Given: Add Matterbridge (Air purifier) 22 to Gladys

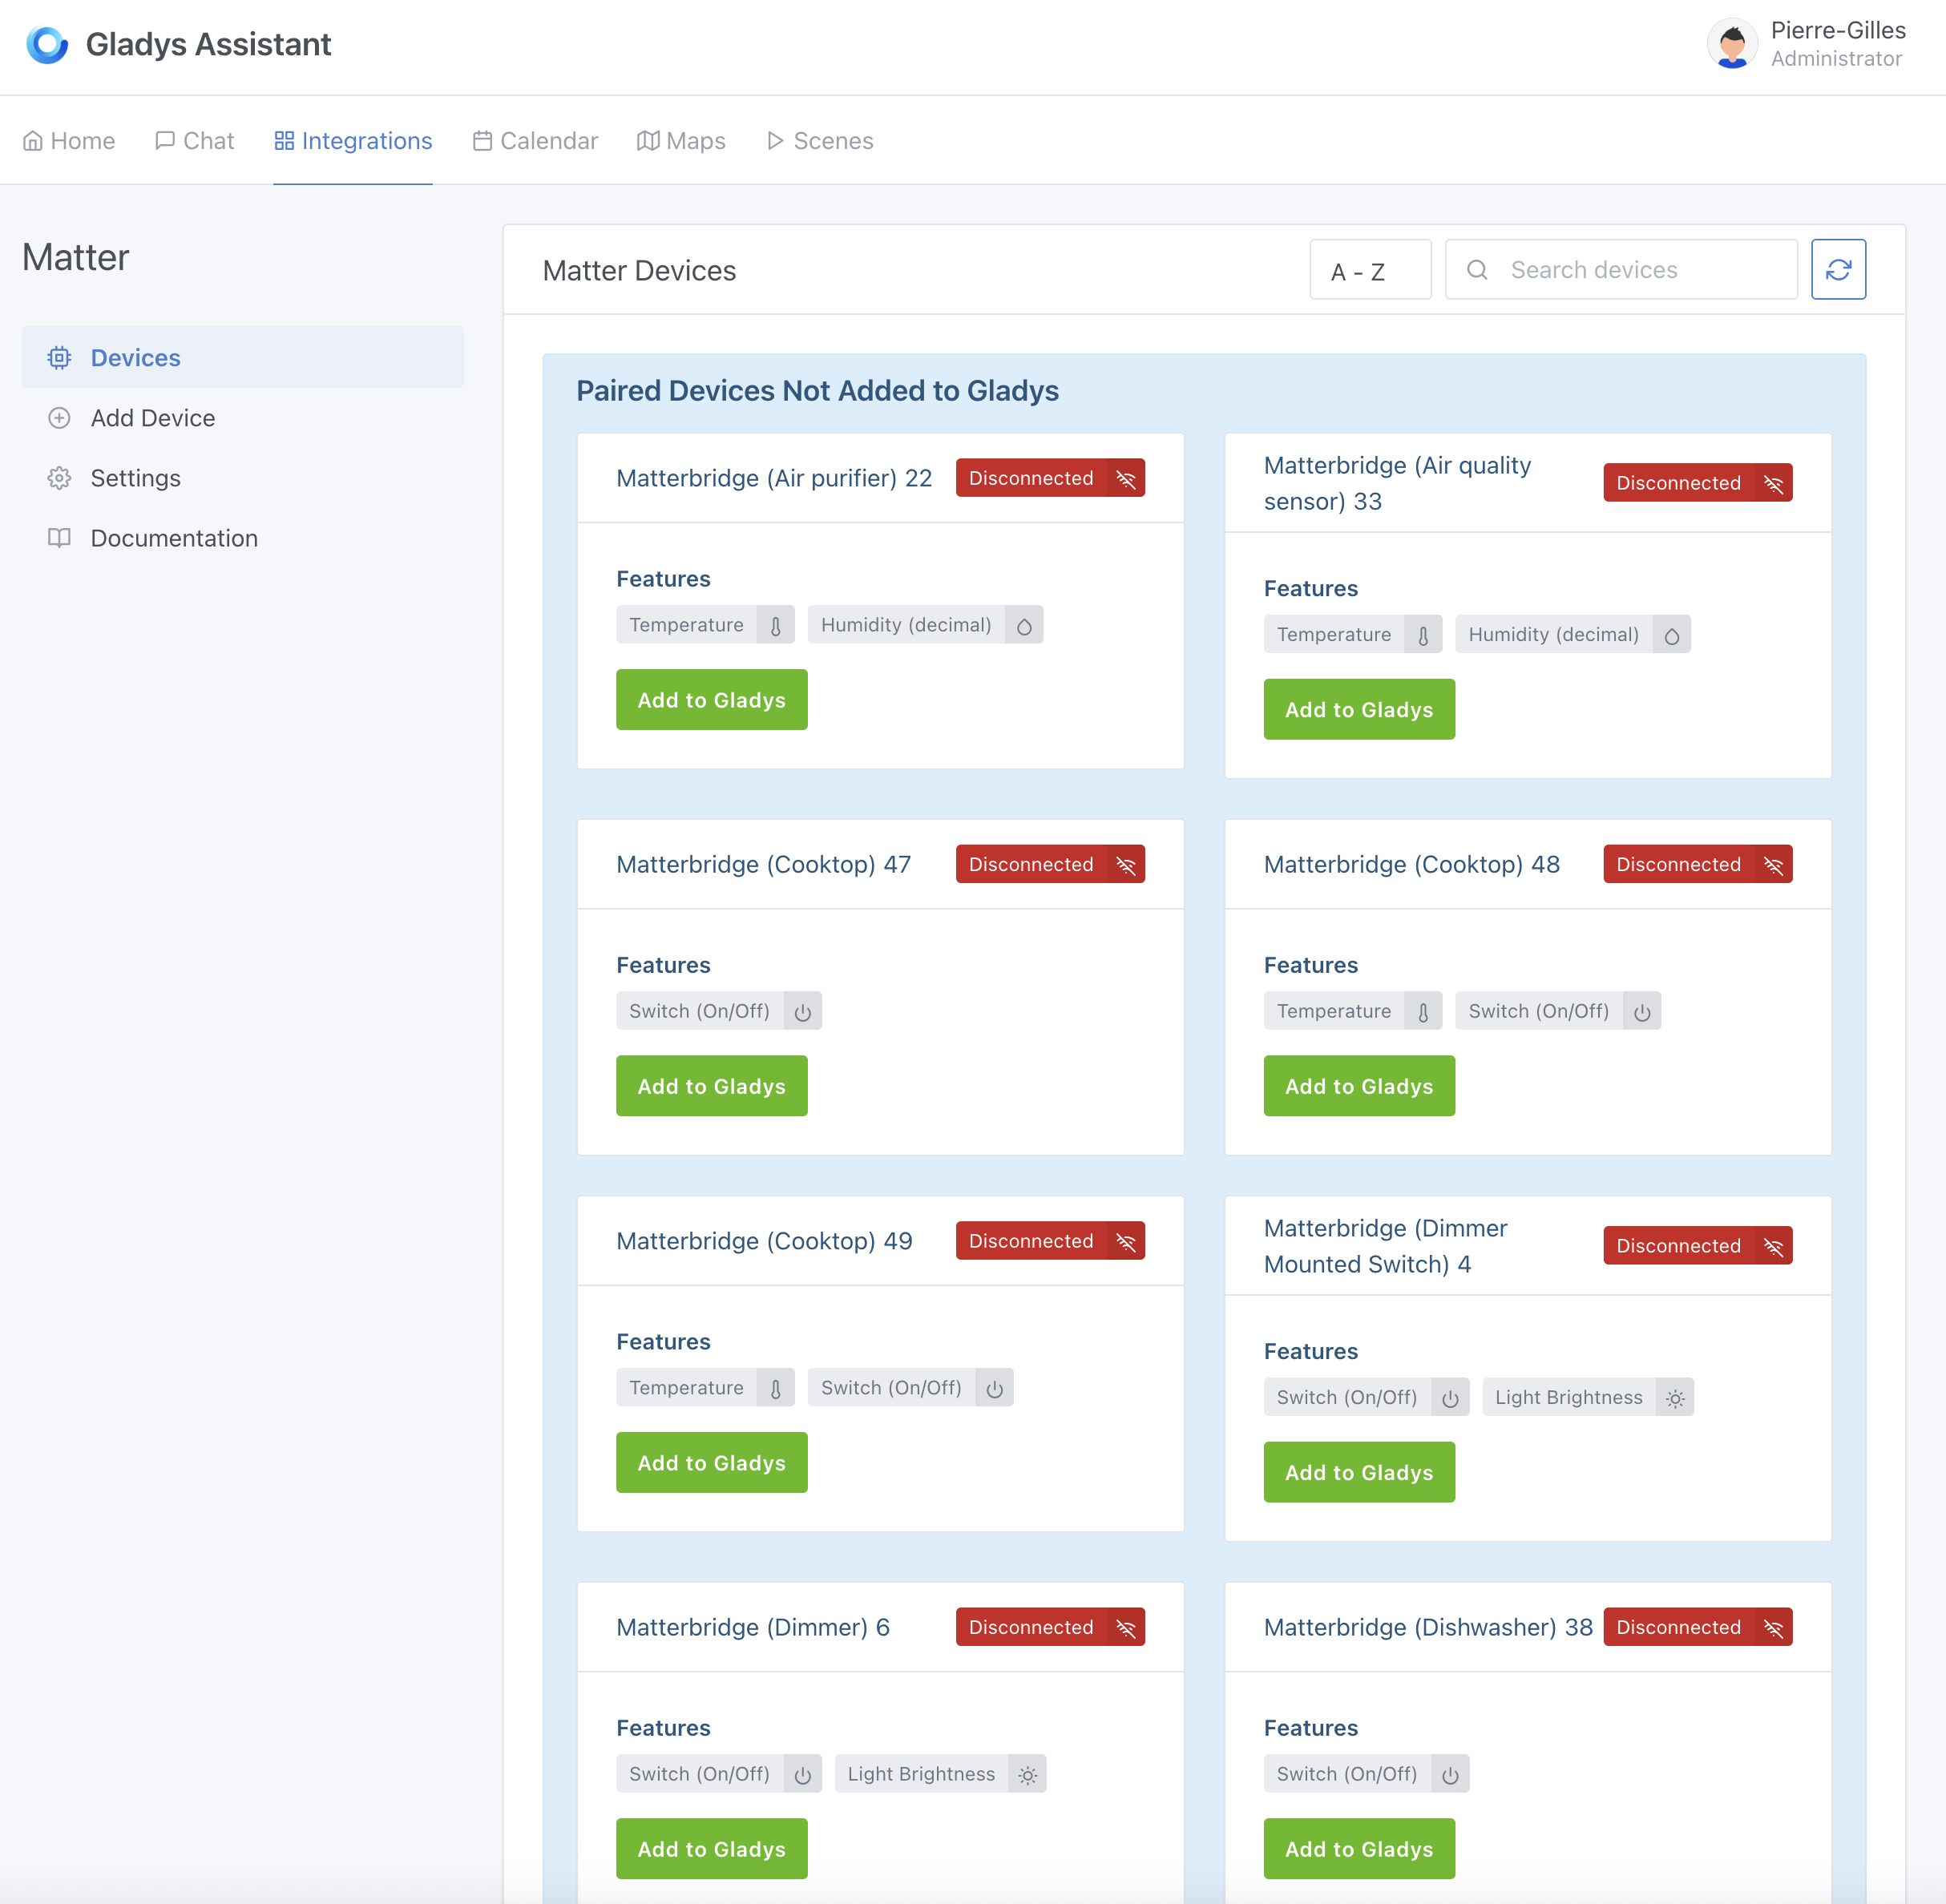Looking at the screenshot, I should tap(711, 700).
